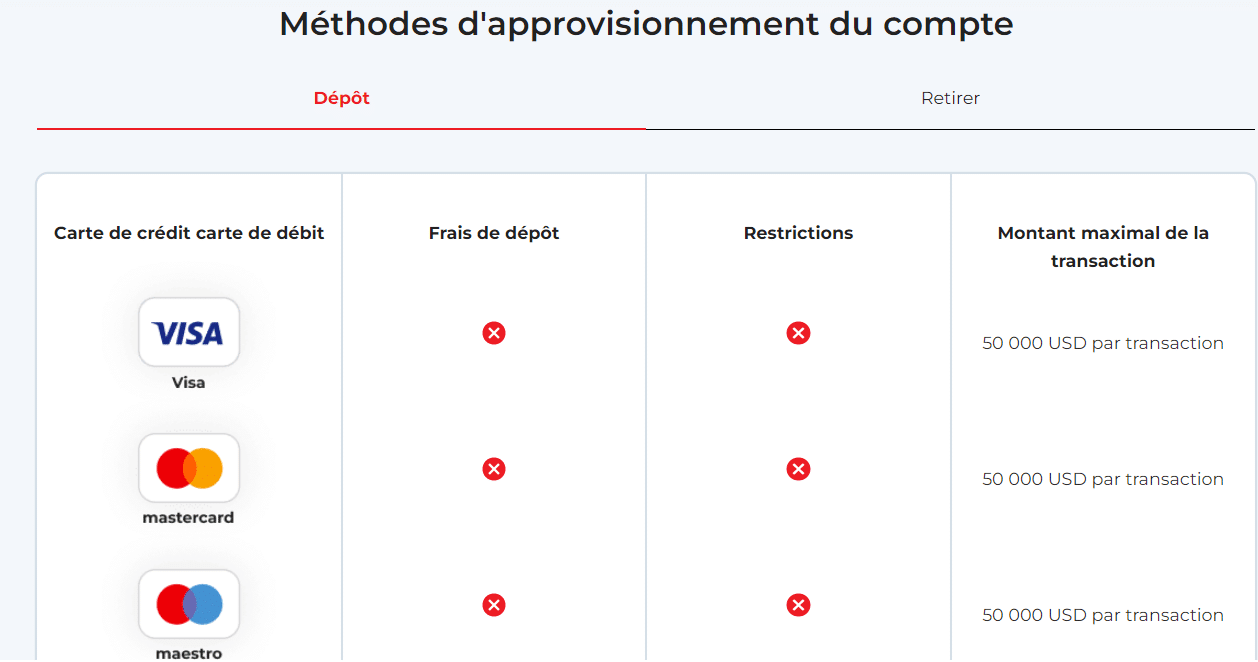The height and width of the screenshot is (662, 1258).
Task: Click the Frais de dépôt column header
Action: pos(494,233)
